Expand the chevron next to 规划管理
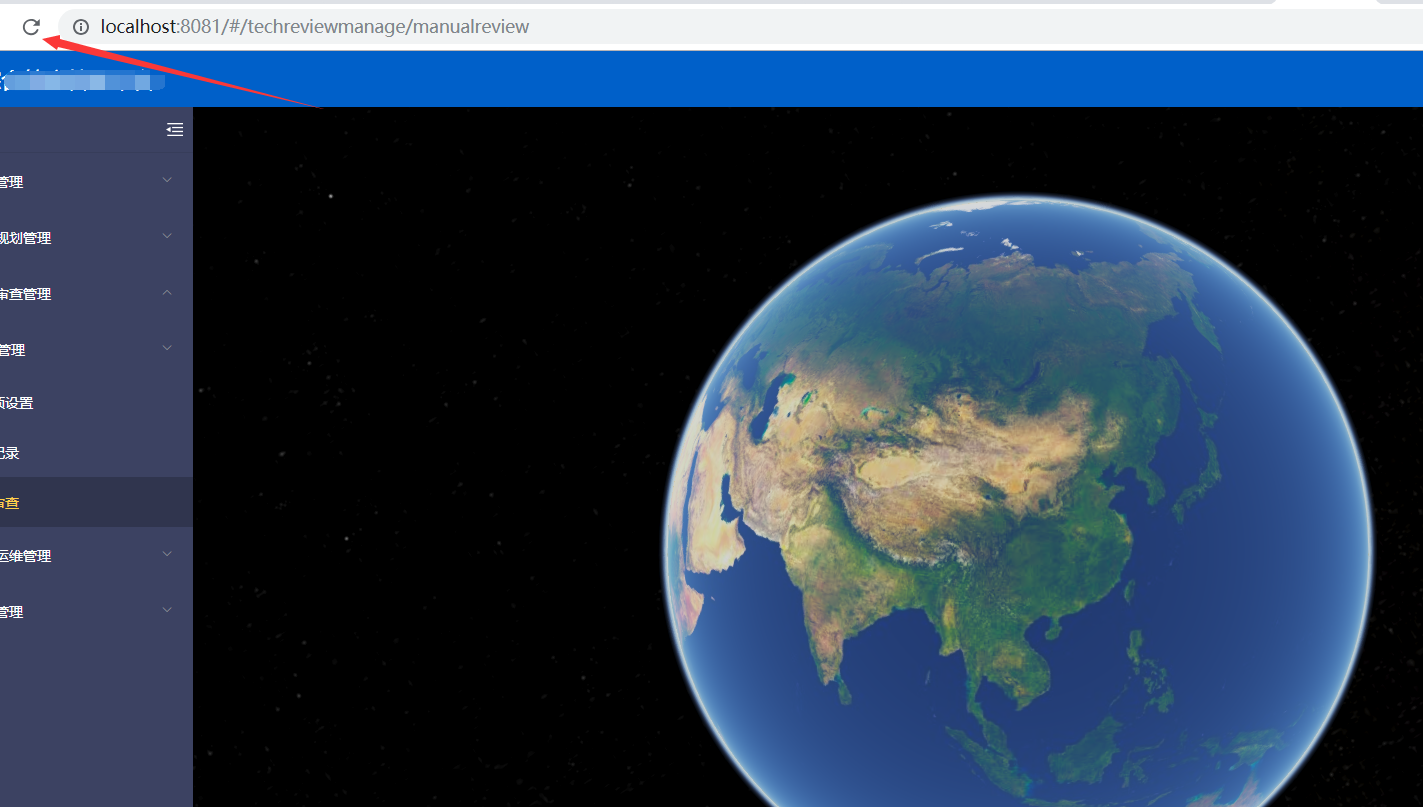 click(167, 236)
